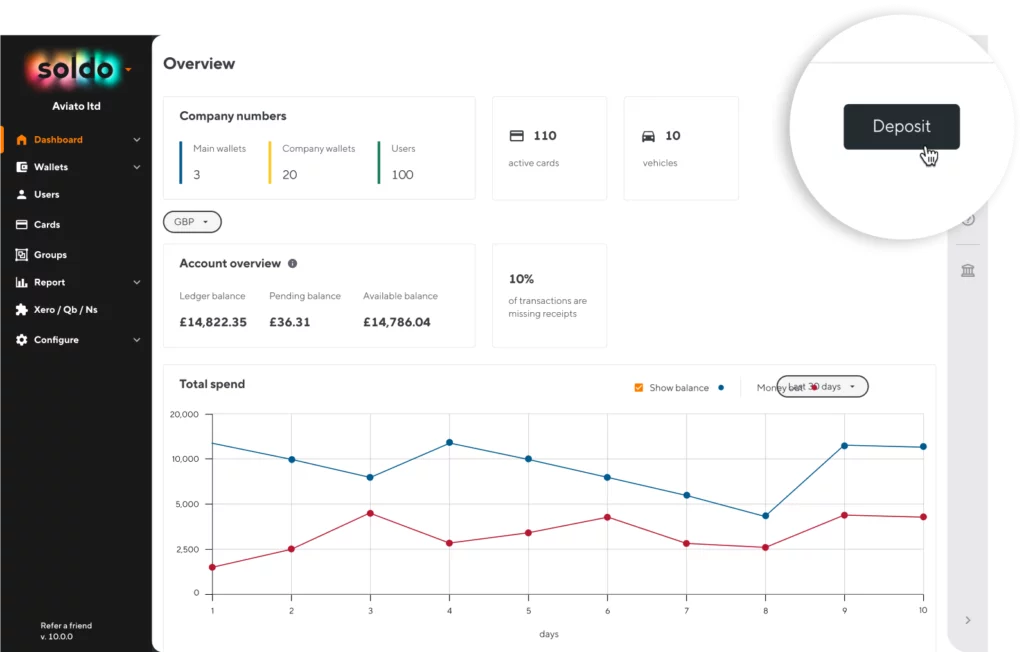Click the Total spend chart title
The width and height of the screenshot is (1024, 652).
point(212,384)
